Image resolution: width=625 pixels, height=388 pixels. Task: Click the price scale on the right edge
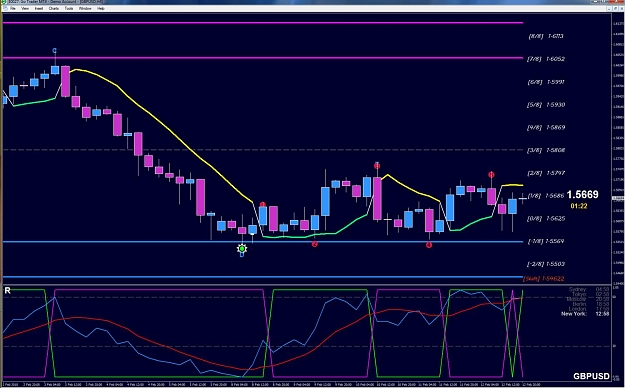tap(618, 148)
